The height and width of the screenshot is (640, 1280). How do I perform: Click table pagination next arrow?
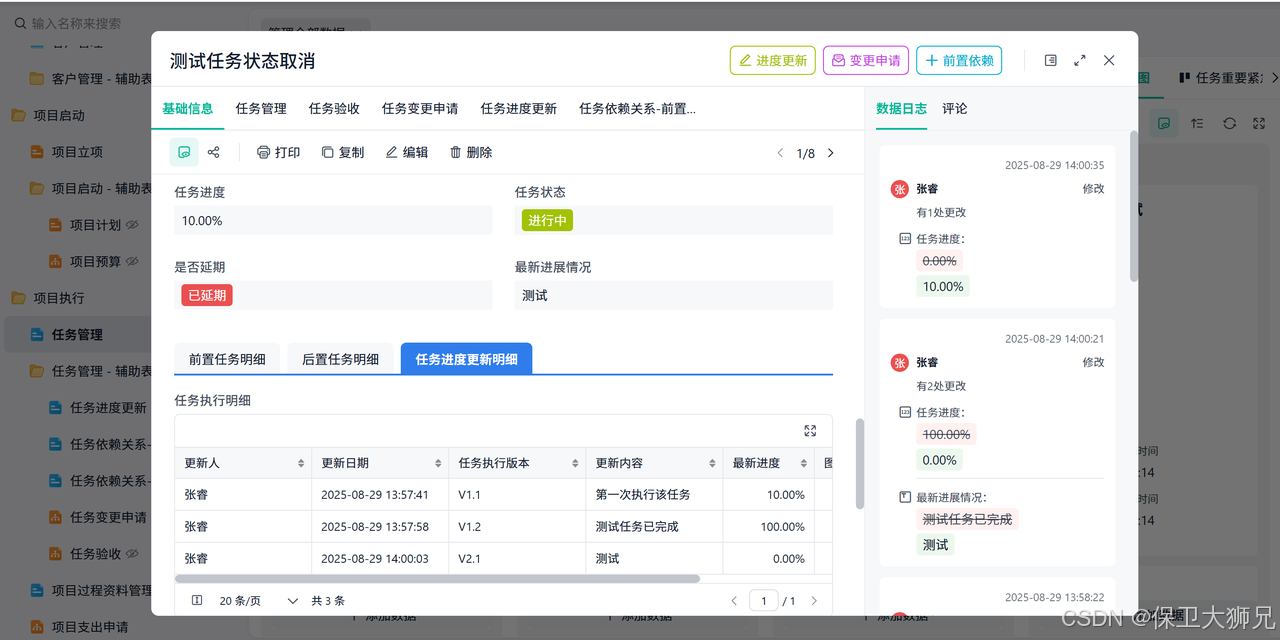[x=814, y=601]
